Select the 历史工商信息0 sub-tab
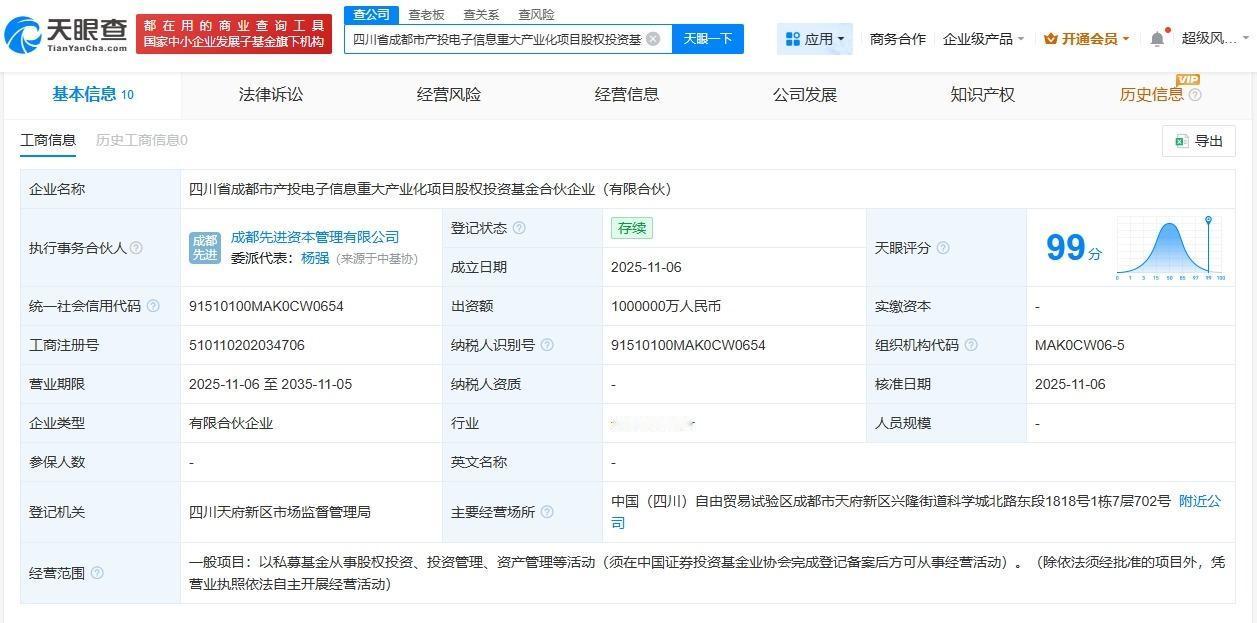This screenshot has width=1257, height=623. [142, 140]
